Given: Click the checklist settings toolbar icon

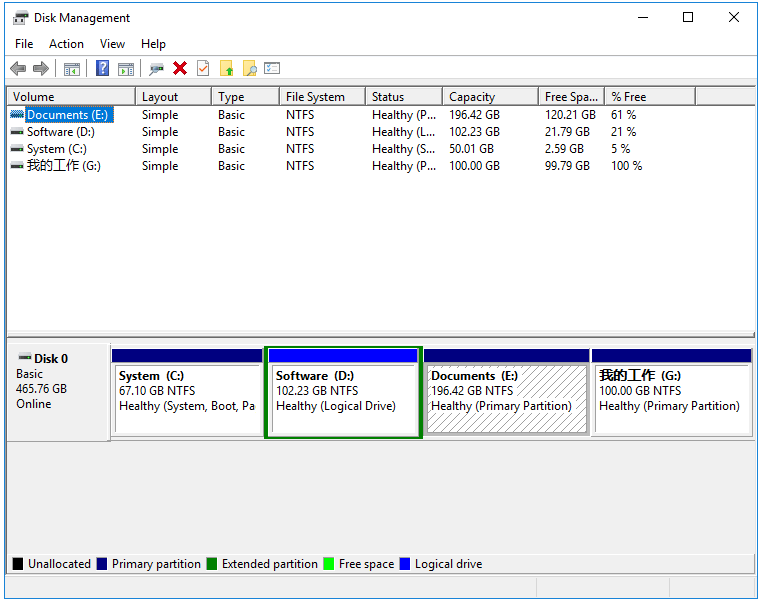Looking at the screenshot, I should coord(272,69).
